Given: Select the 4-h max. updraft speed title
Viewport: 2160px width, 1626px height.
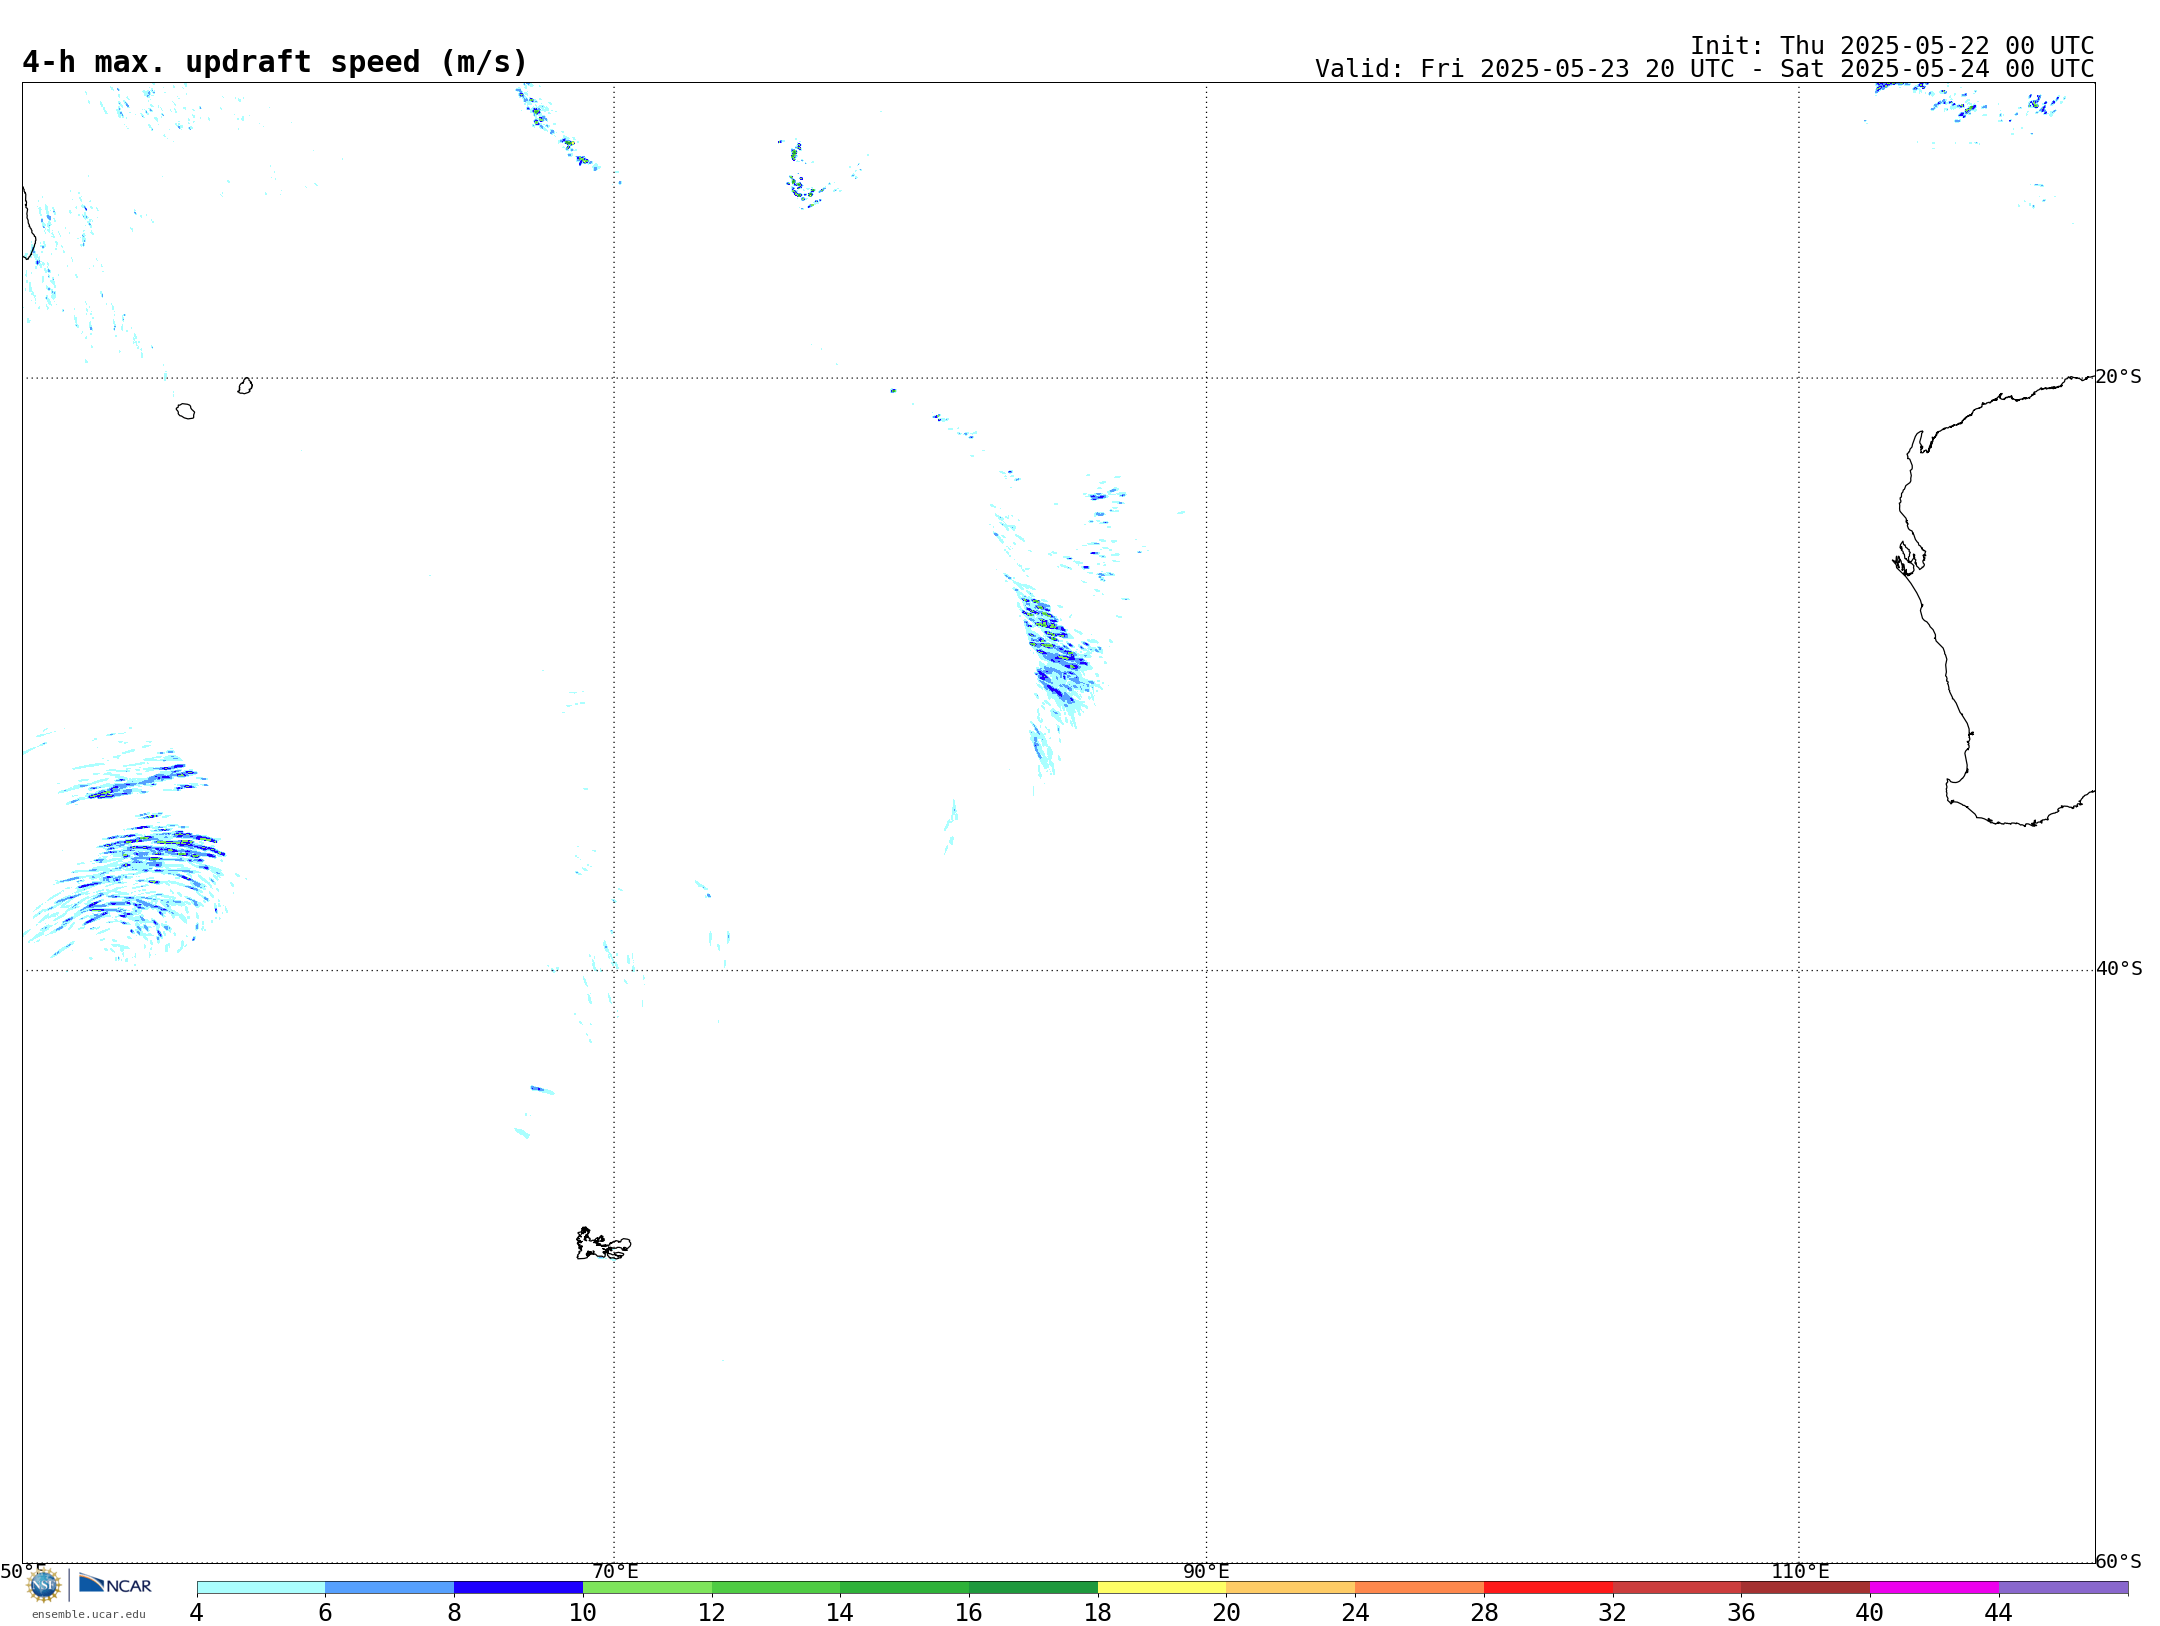Looking at the screenshot, I should point(275,62).
